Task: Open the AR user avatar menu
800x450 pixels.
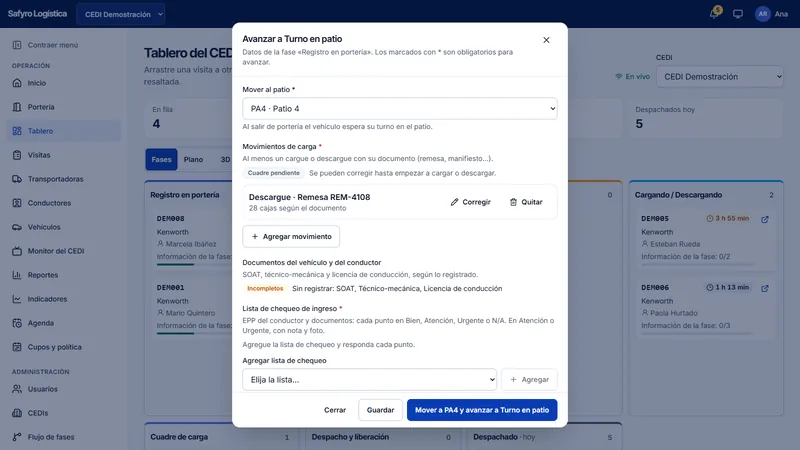Action: click(x=762, y=14)
